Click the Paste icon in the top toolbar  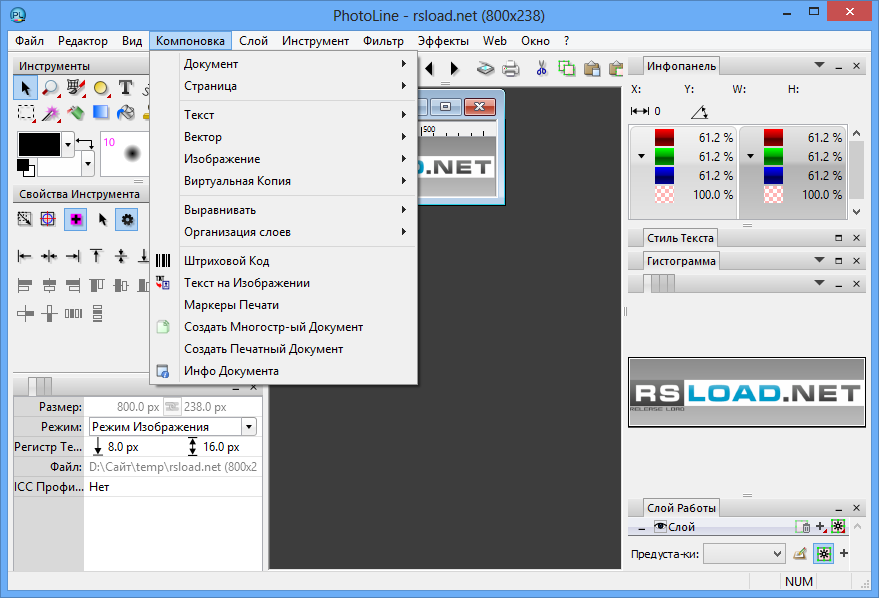coord(593,69)
